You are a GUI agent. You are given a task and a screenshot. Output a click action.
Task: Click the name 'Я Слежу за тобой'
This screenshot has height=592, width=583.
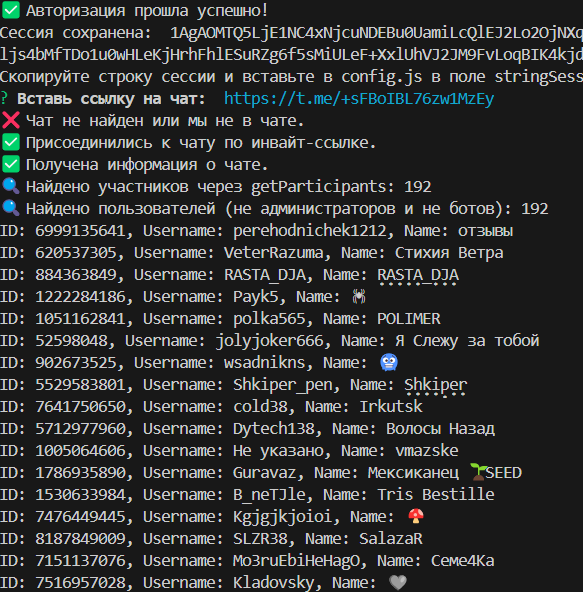click(467, 341)
